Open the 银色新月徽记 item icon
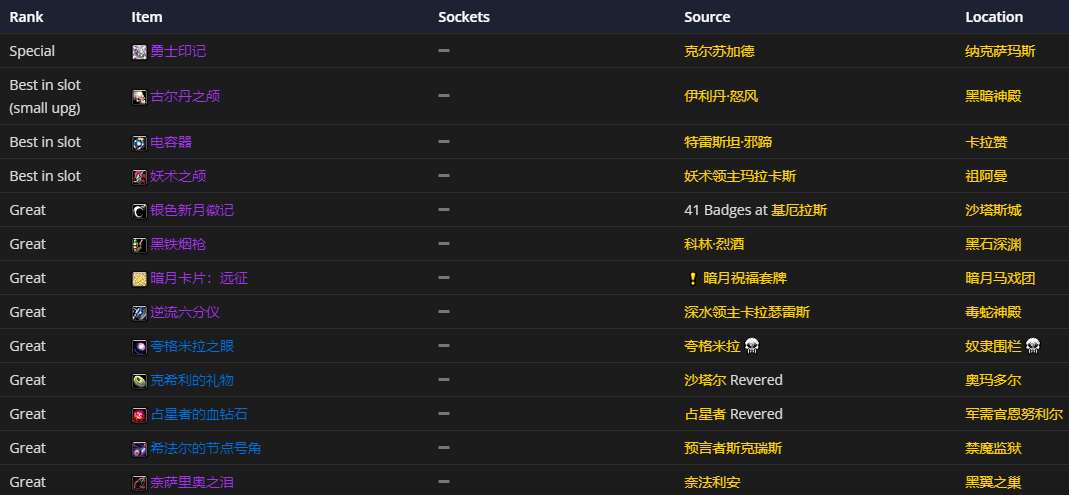 (139, 210)
